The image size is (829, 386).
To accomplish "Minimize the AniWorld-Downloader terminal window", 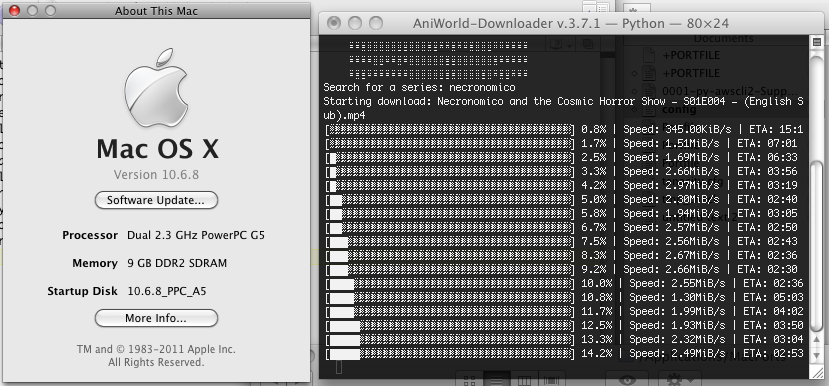I will coord(355,23).
